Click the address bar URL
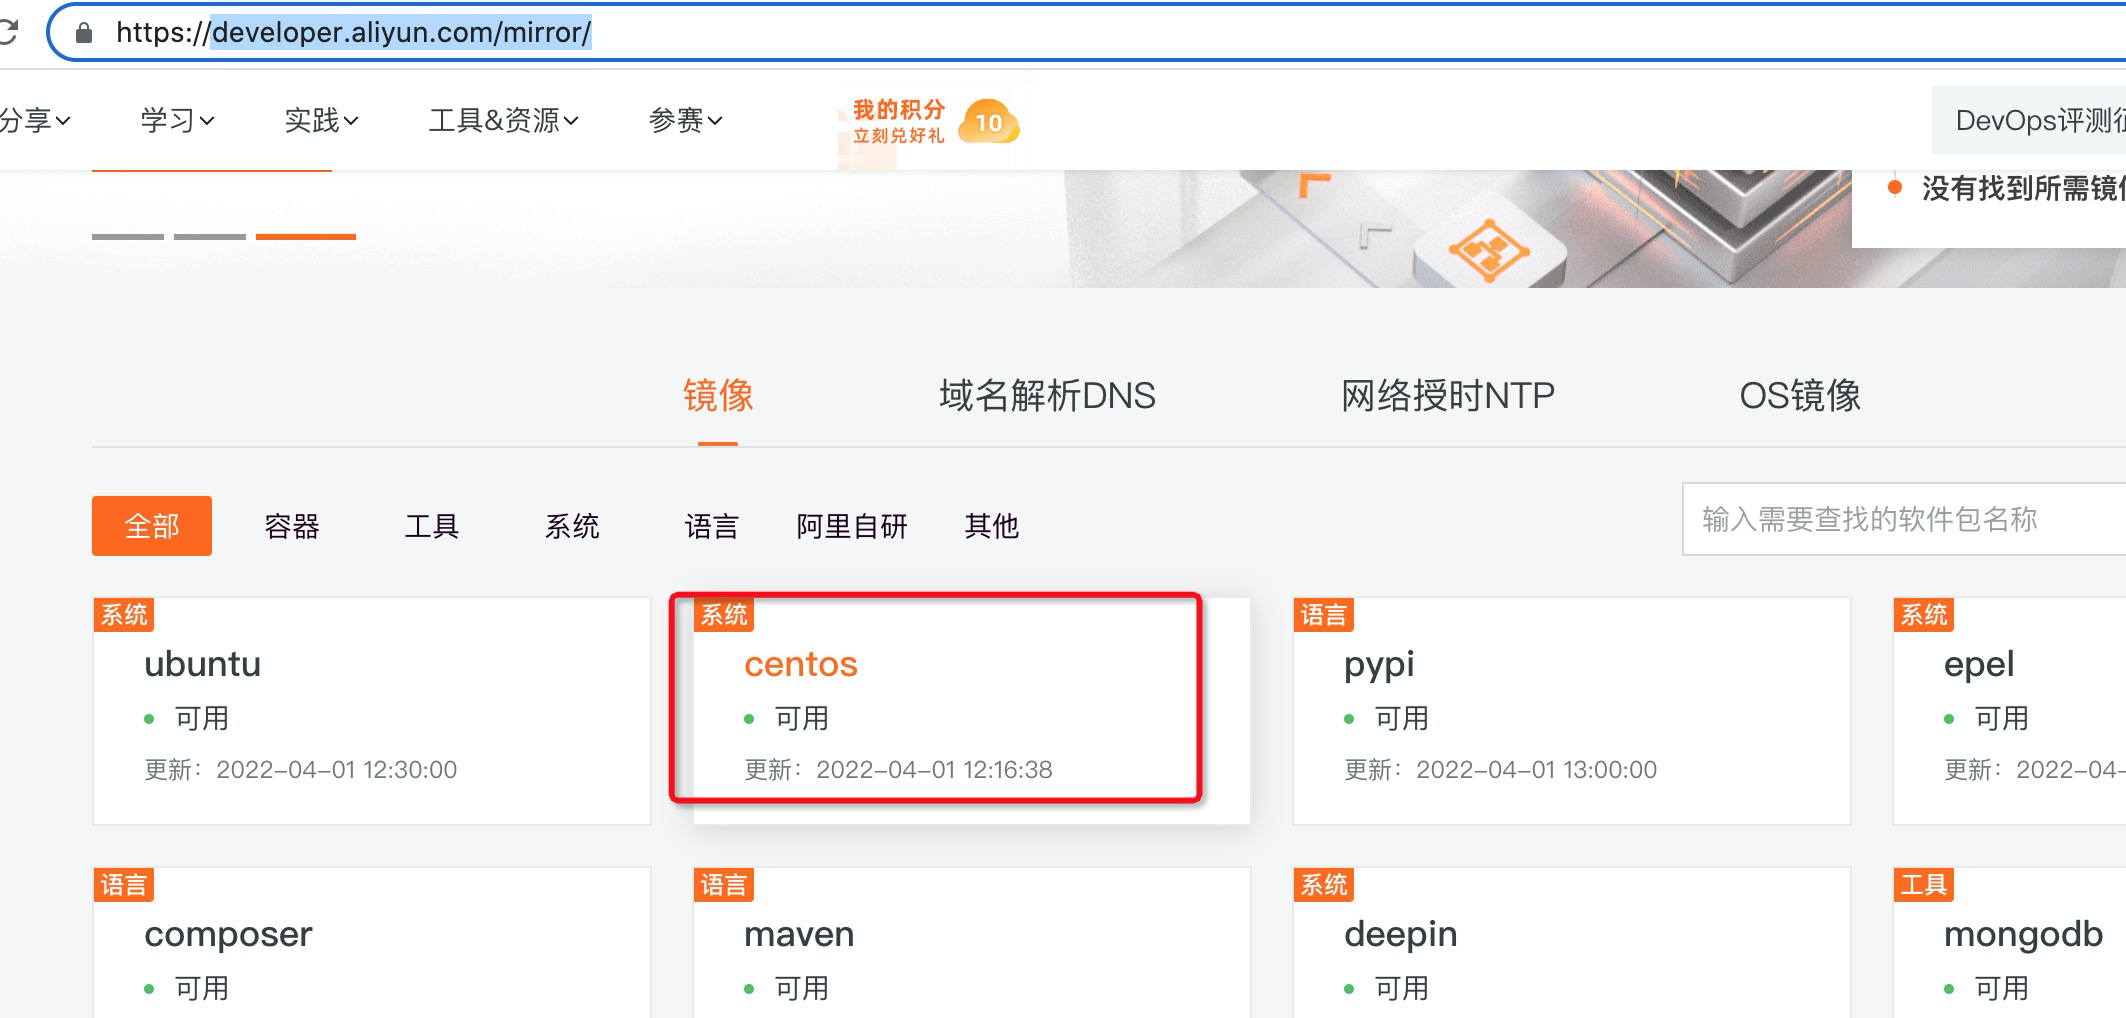This screenshot has height=1018, width=2126. pos(354,33)
